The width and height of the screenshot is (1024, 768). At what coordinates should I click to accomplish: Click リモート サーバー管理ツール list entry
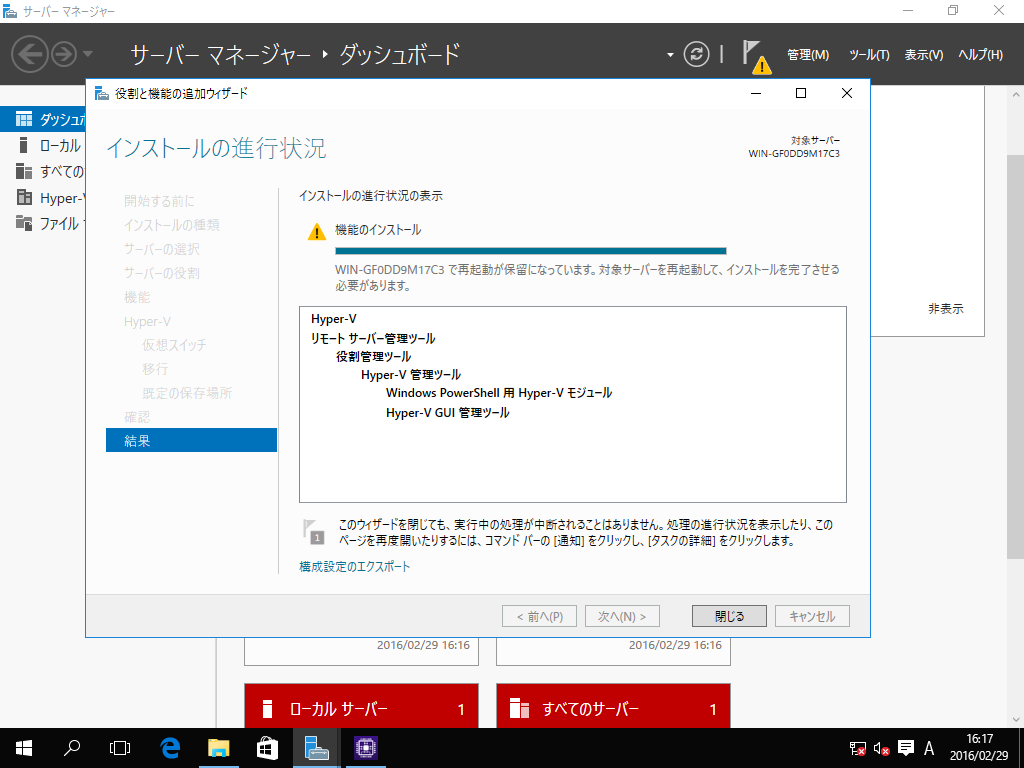[x=373, y=338]
